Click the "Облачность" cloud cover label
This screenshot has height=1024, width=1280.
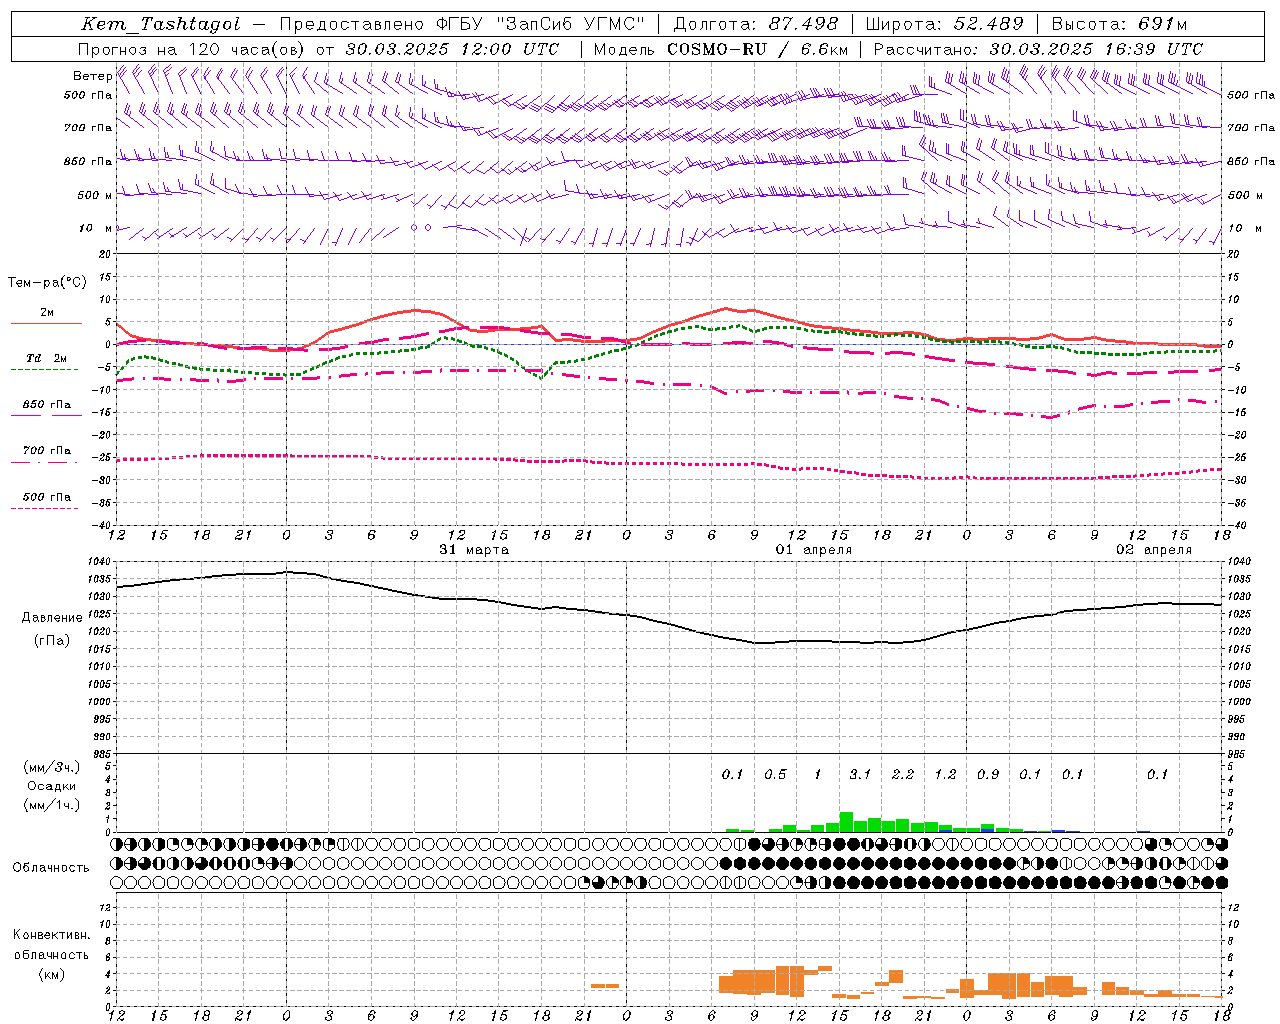[x=51, y=868]
